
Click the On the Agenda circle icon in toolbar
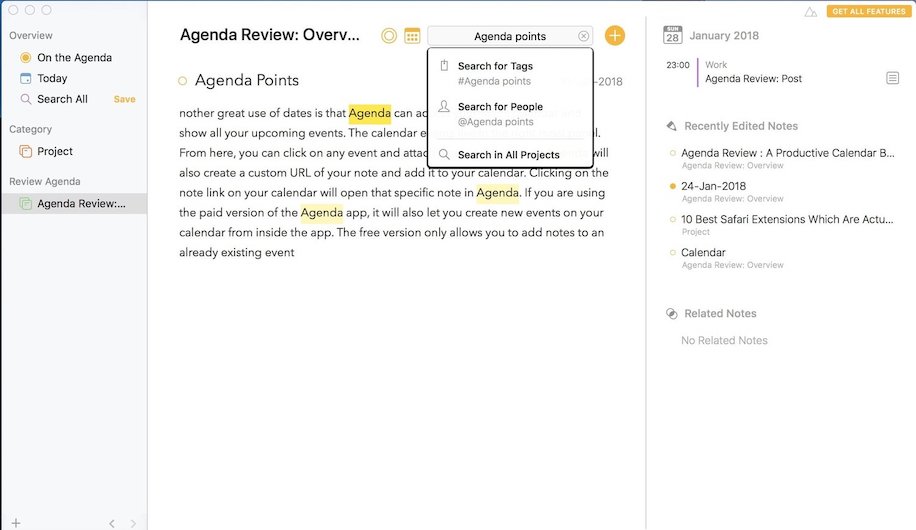click(x=389, y=36)
